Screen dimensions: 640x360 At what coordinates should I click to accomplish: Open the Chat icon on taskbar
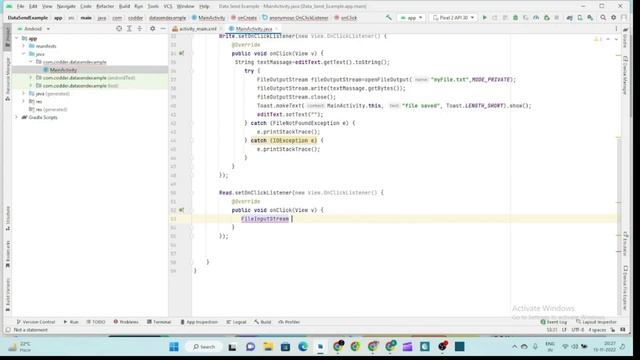250,347
